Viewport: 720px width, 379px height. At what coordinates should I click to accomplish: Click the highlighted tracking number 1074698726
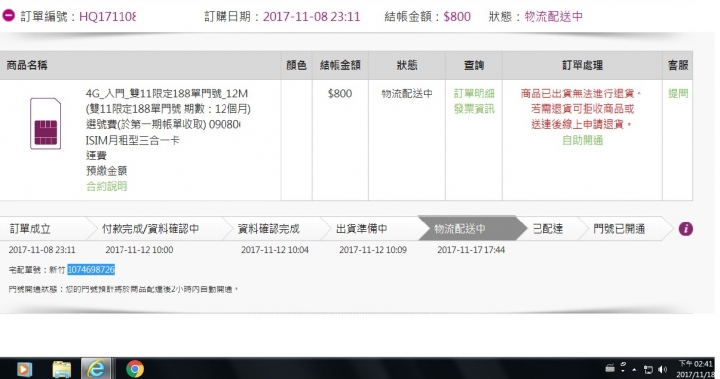[91, 270]
